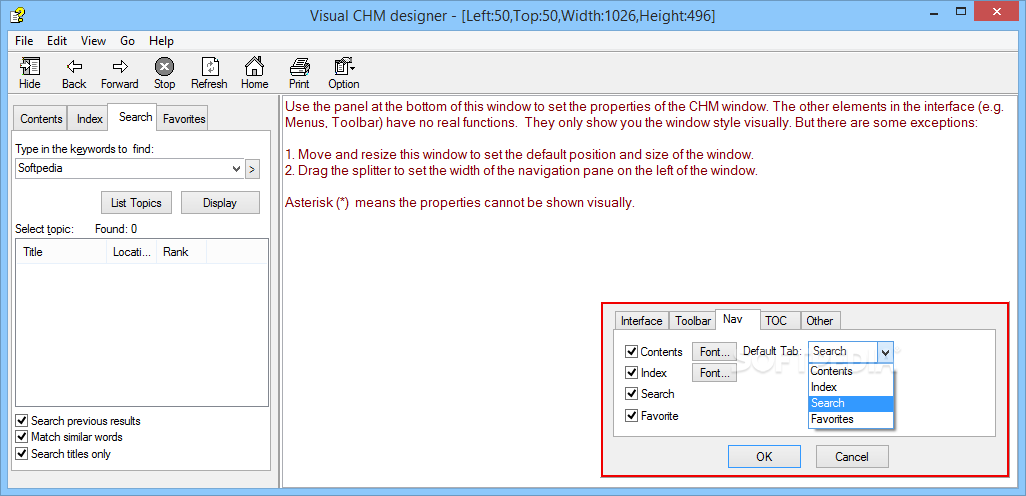Open the Other properties tab
Image resolution: width=1026 pixels, height=496 pixels.
(819, 321)
